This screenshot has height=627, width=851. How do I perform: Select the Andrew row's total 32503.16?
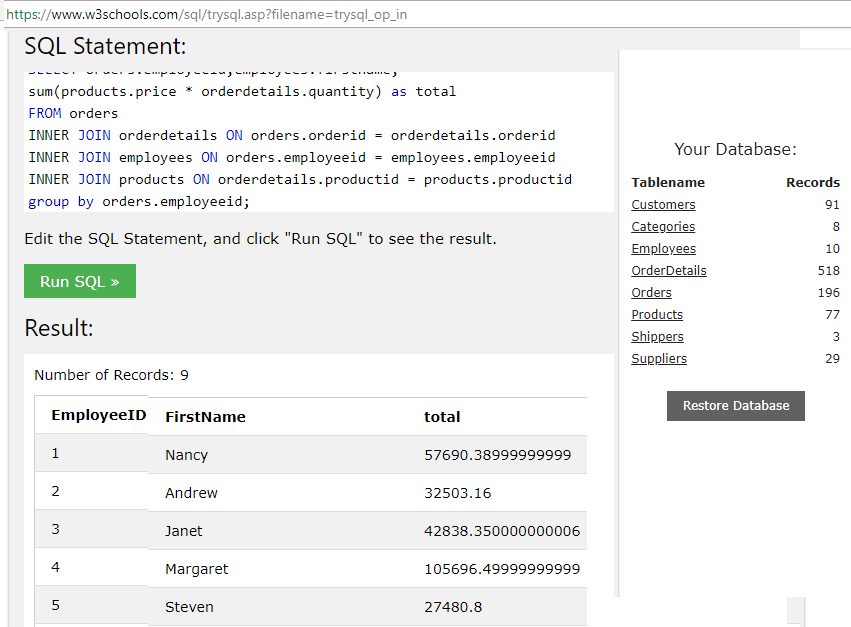click(x=457, y=493)
